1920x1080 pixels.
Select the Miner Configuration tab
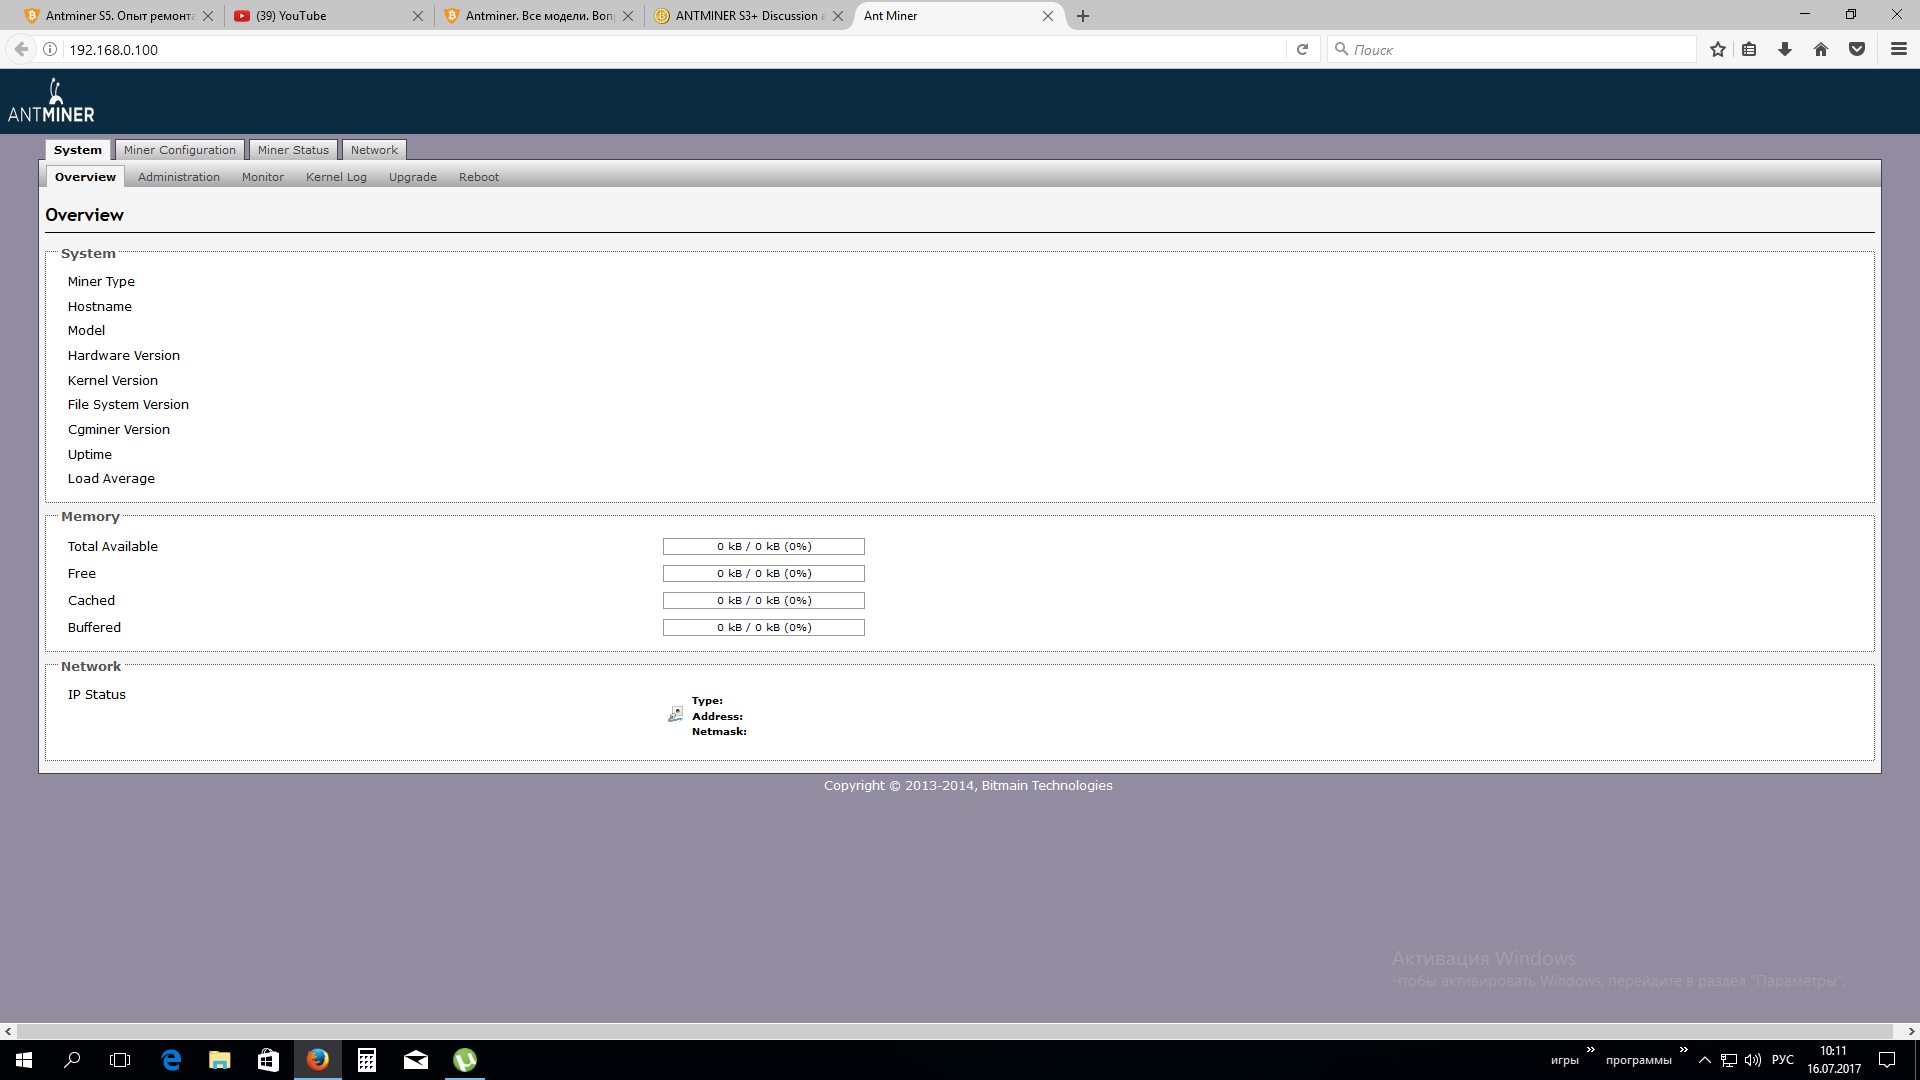(179, 149)
